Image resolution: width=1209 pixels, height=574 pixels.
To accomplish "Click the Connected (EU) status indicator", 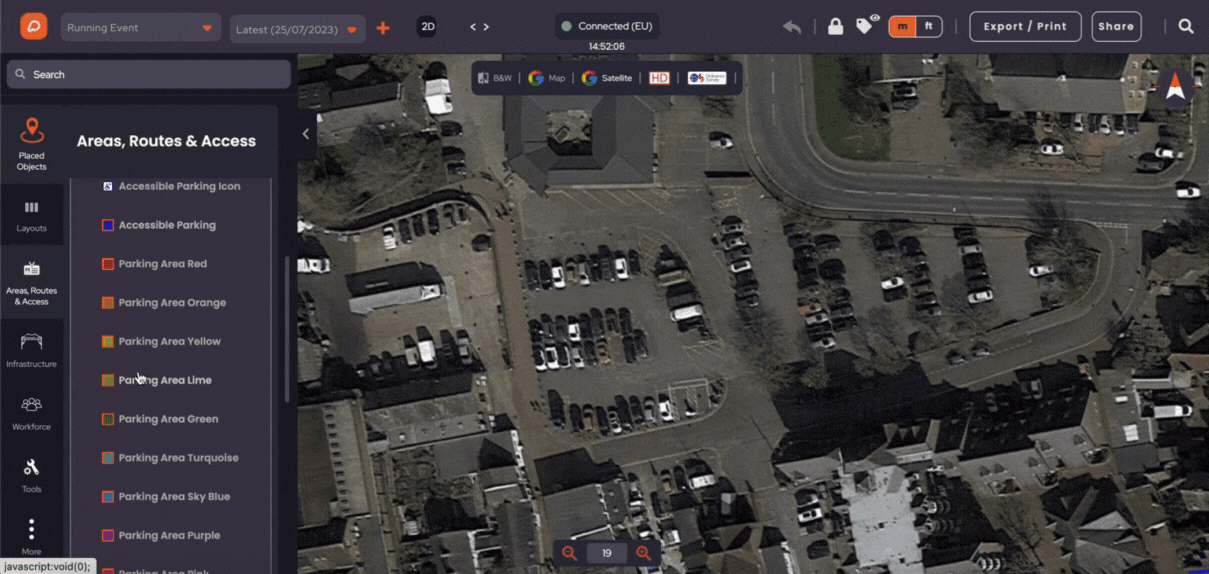I will coord(607,26).
